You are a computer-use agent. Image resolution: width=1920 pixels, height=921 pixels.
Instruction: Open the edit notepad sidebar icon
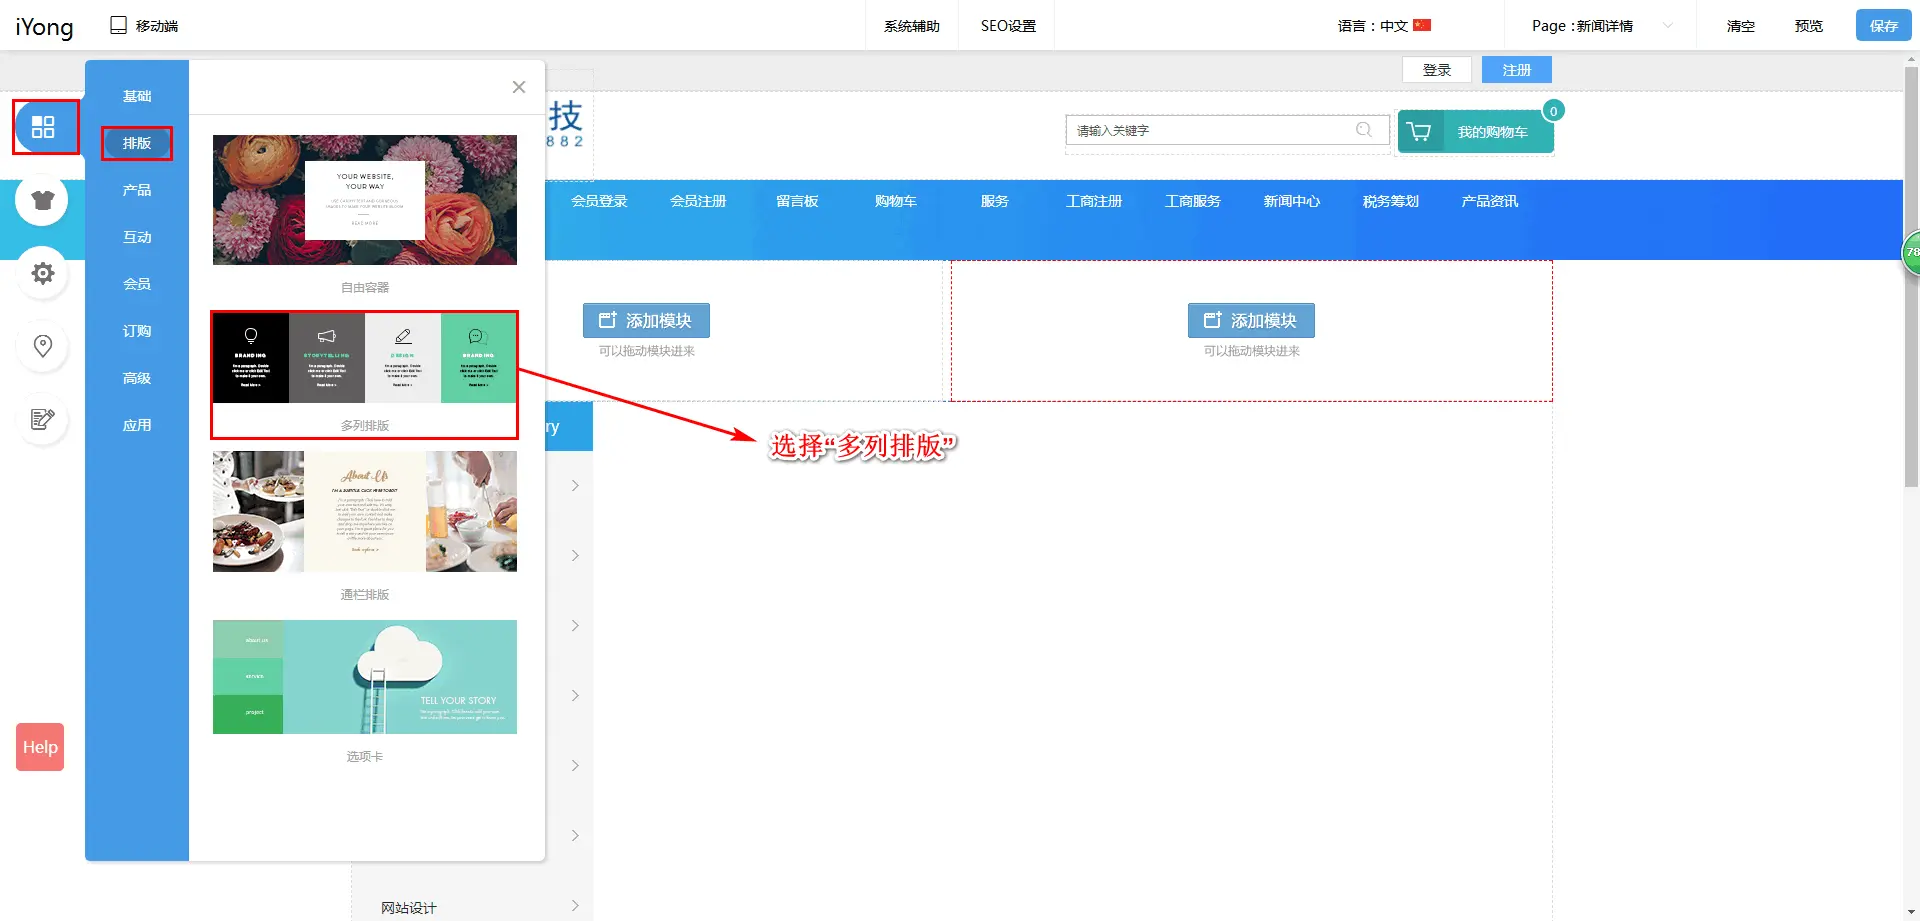click(x=42, y=419)
